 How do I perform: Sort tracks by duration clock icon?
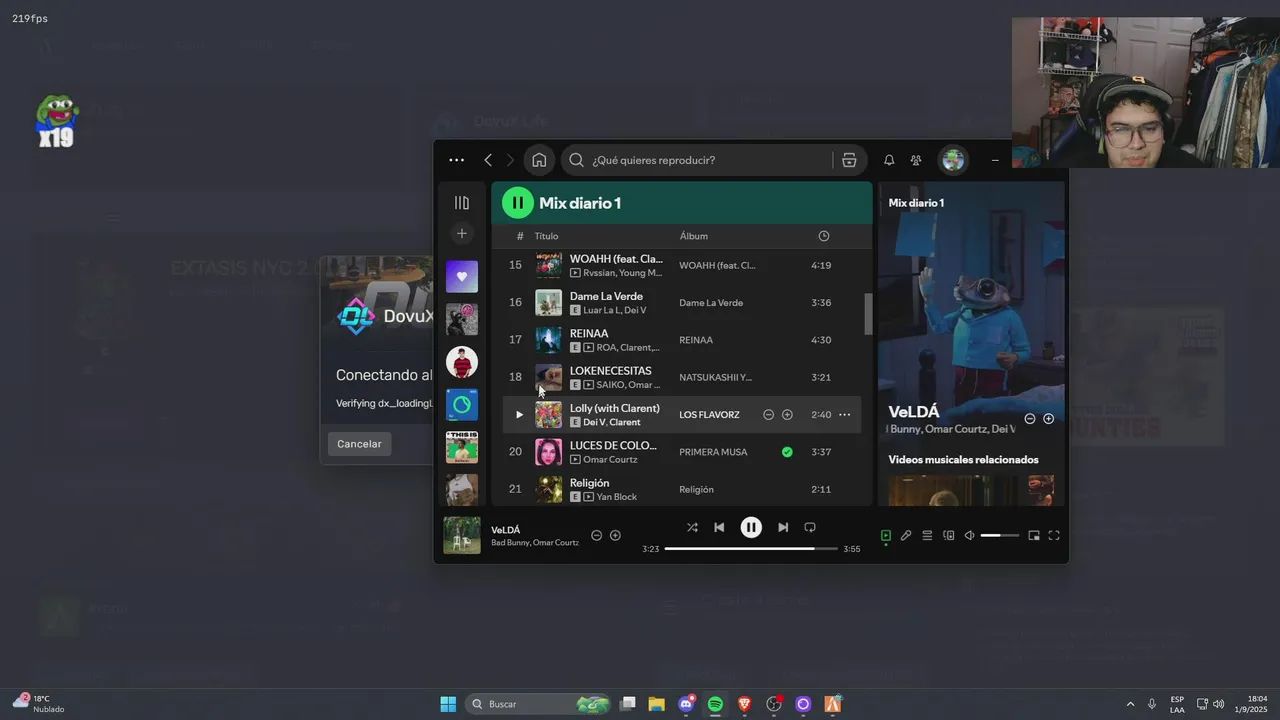click(x=823, y=236)
